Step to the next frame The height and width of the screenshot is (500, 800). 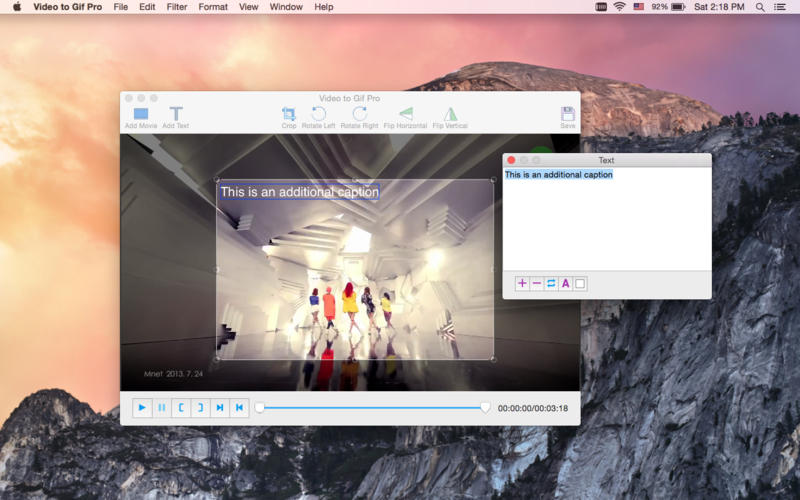pyautogui.click(x=220, y=408)
